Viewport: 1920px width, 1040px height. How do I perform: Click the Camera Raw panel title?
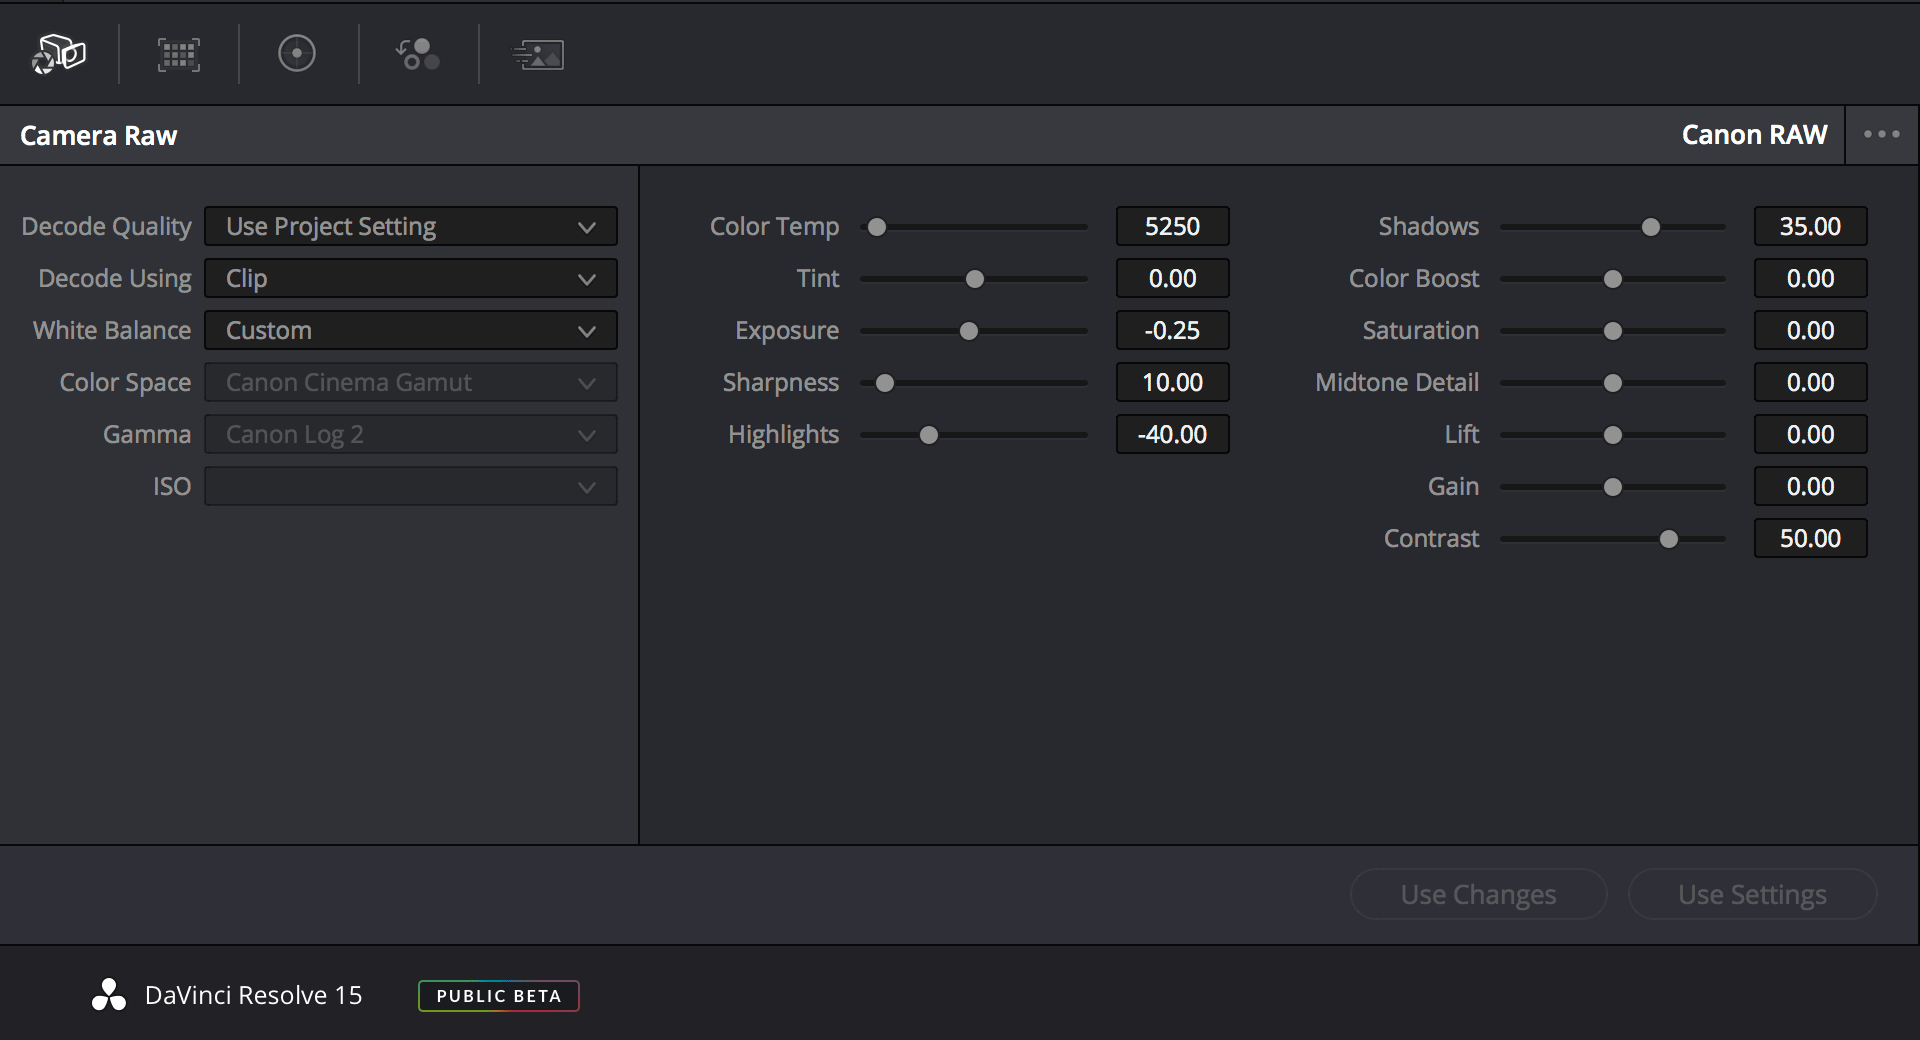[98, 135]
